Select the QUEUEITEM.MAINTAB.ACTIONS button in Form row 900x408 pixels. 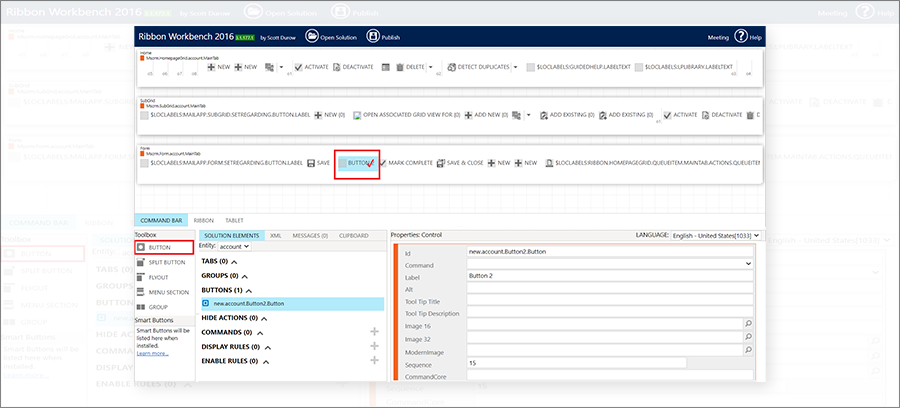[652, 163]
